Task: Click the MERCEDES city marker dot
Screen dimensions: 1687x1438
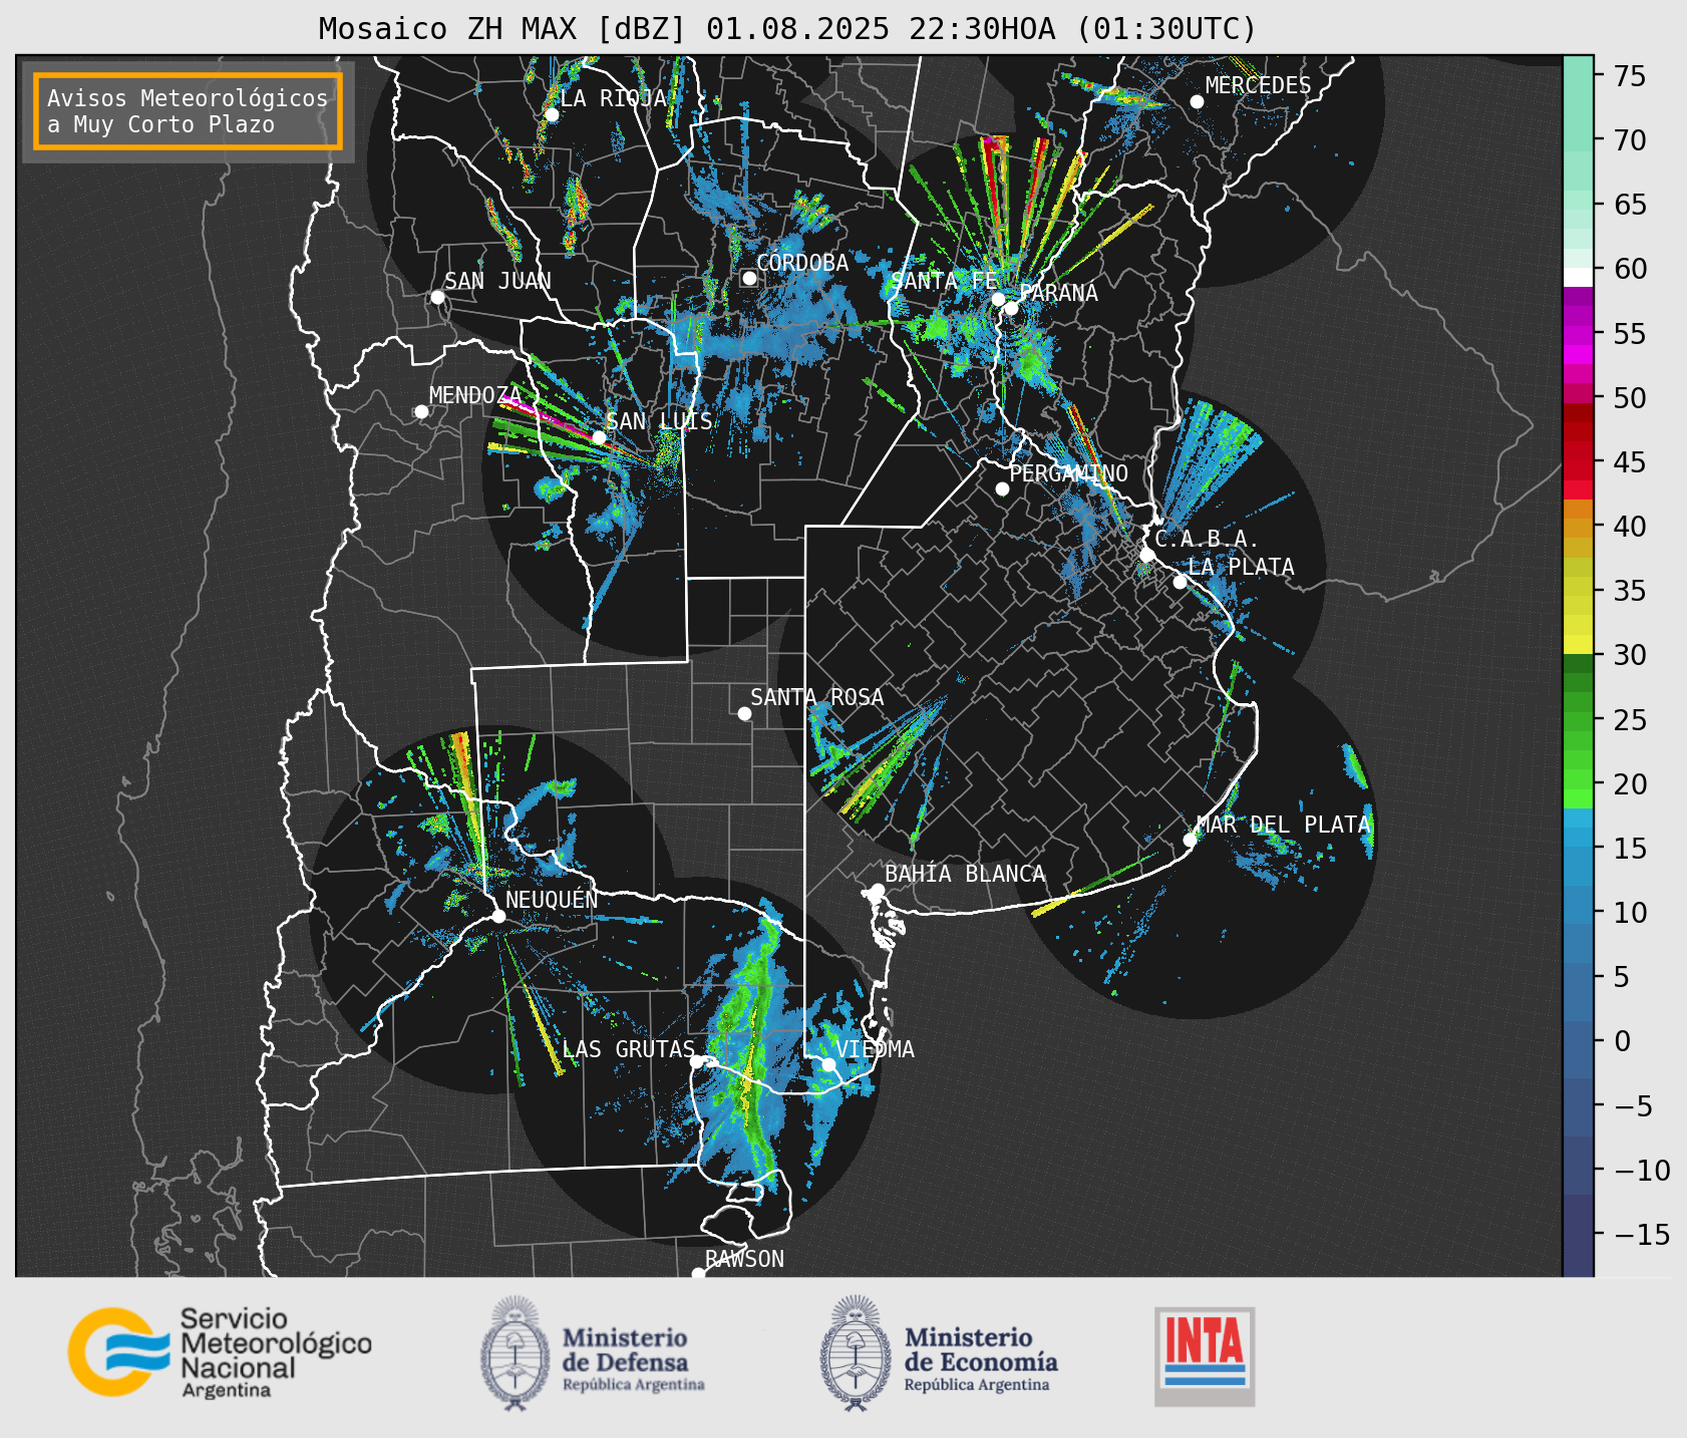Action: (1196, 102)
